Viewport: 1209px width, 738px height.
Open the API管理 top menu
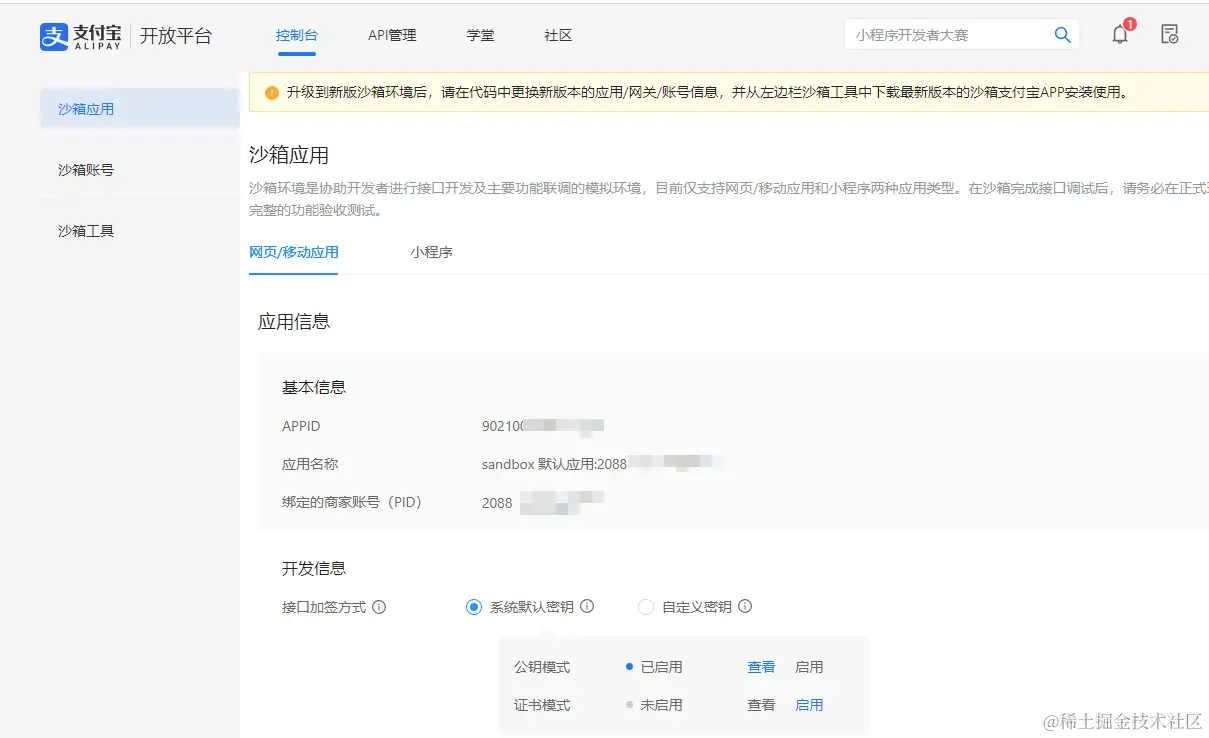pos(392,36)
